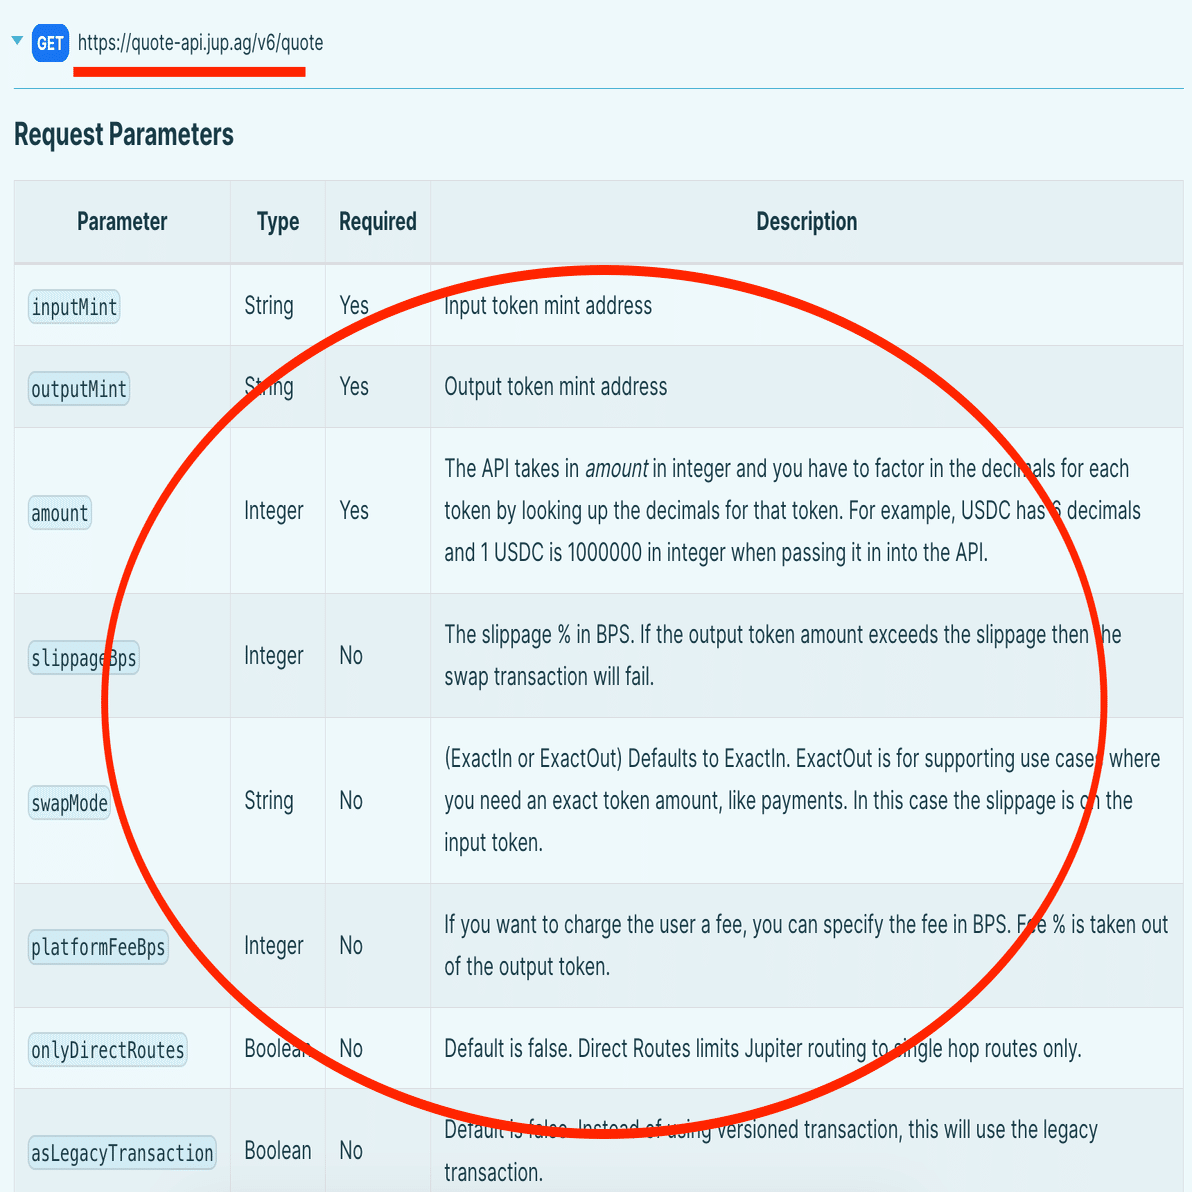The height and width of the screenshot is (1192, 1192).
Task: Select the slippageBps parameter name
Action: tap(84, 658)
